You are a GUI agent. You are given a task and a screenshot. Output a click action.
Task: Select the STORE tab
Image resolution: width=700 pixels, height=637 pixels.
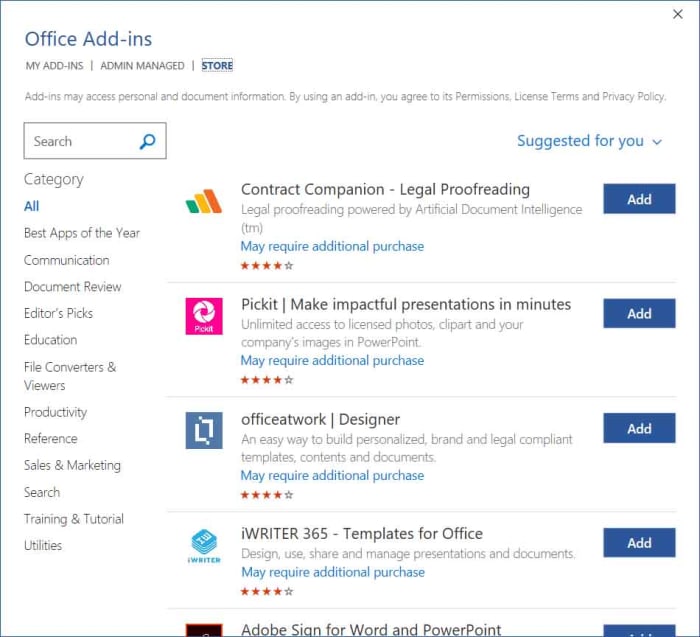[x=217, y=66]
